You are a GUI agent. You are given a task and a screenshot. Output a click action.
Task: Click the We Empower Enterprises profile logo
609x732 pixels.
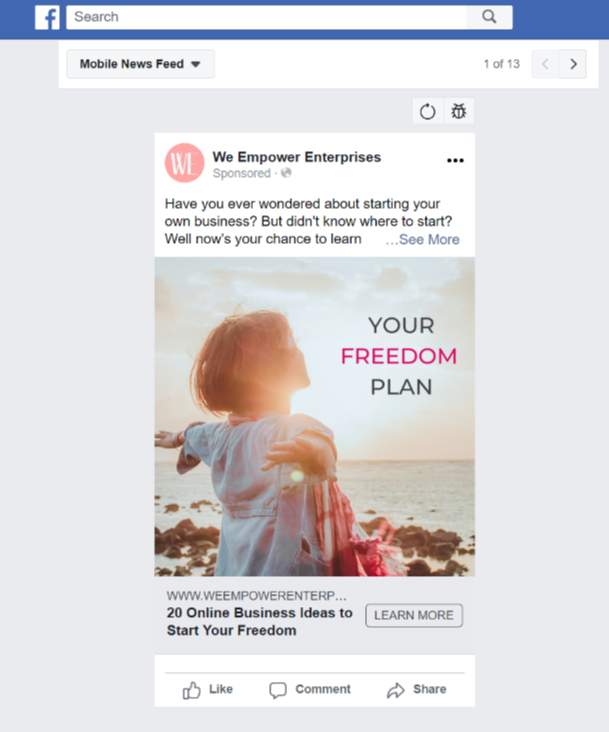pos(184,163)
